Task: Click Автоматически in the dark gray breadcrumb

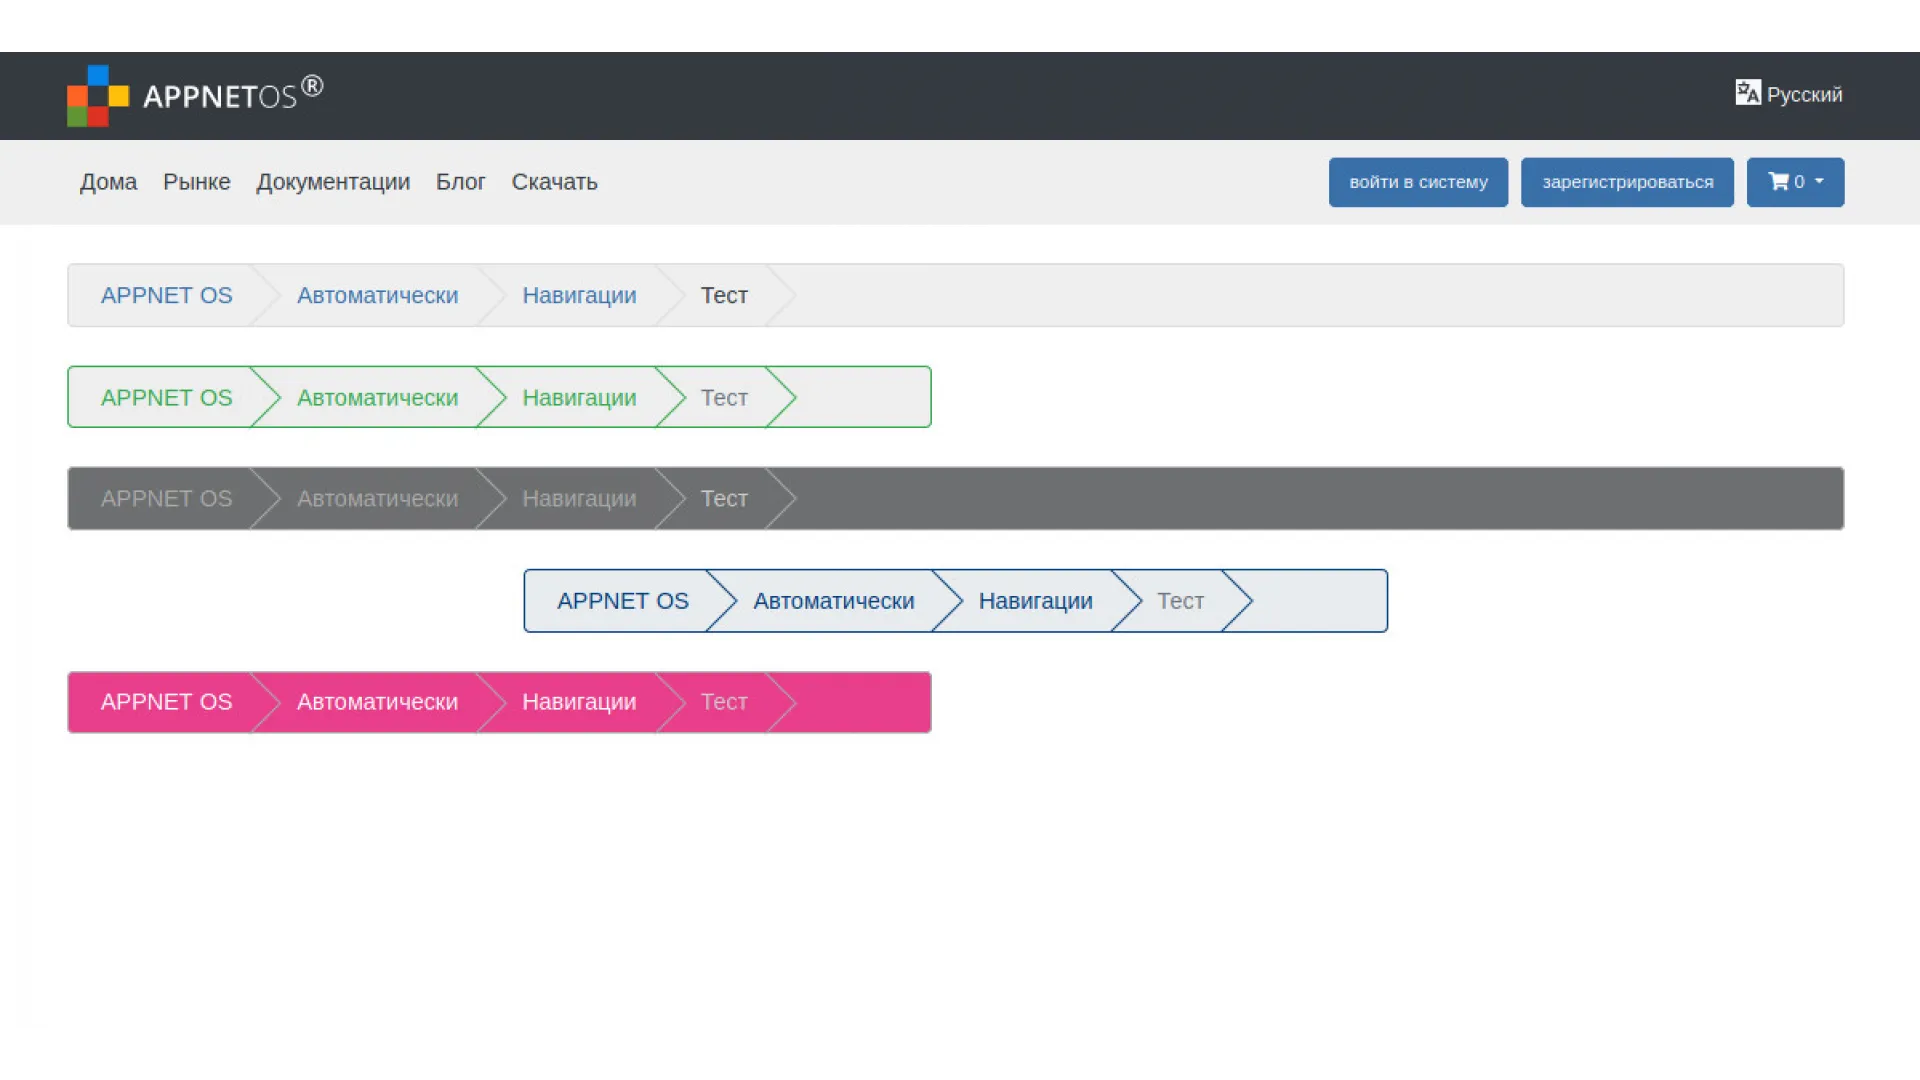Action: (378, 498)
